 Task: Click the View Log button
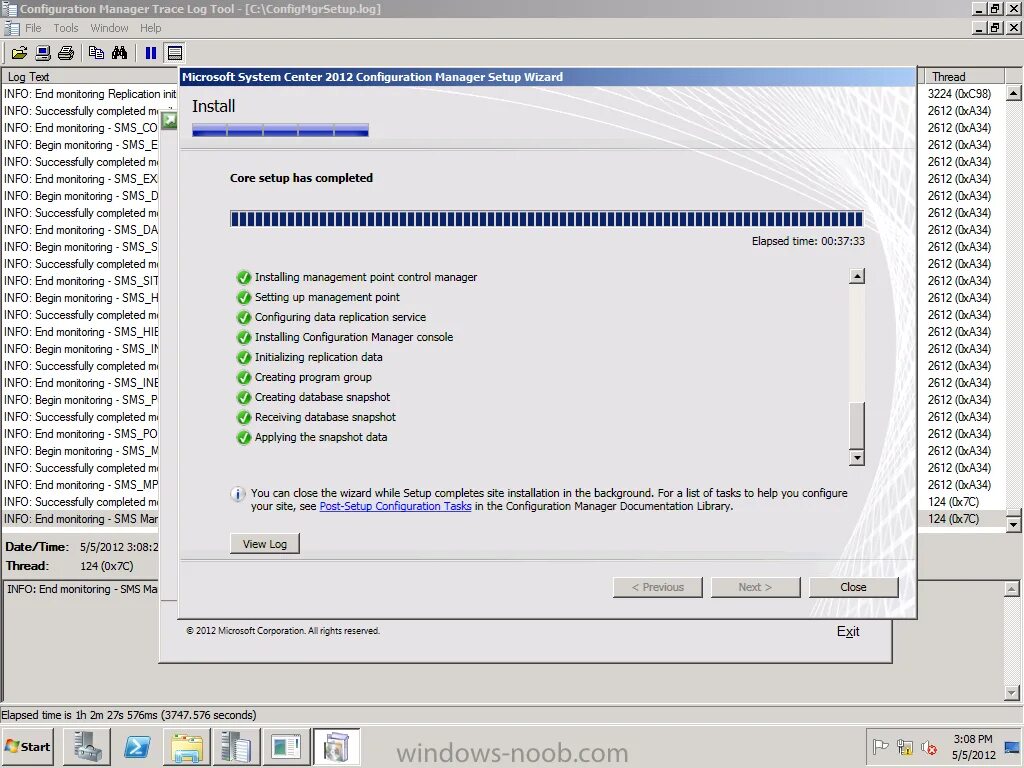264,544
